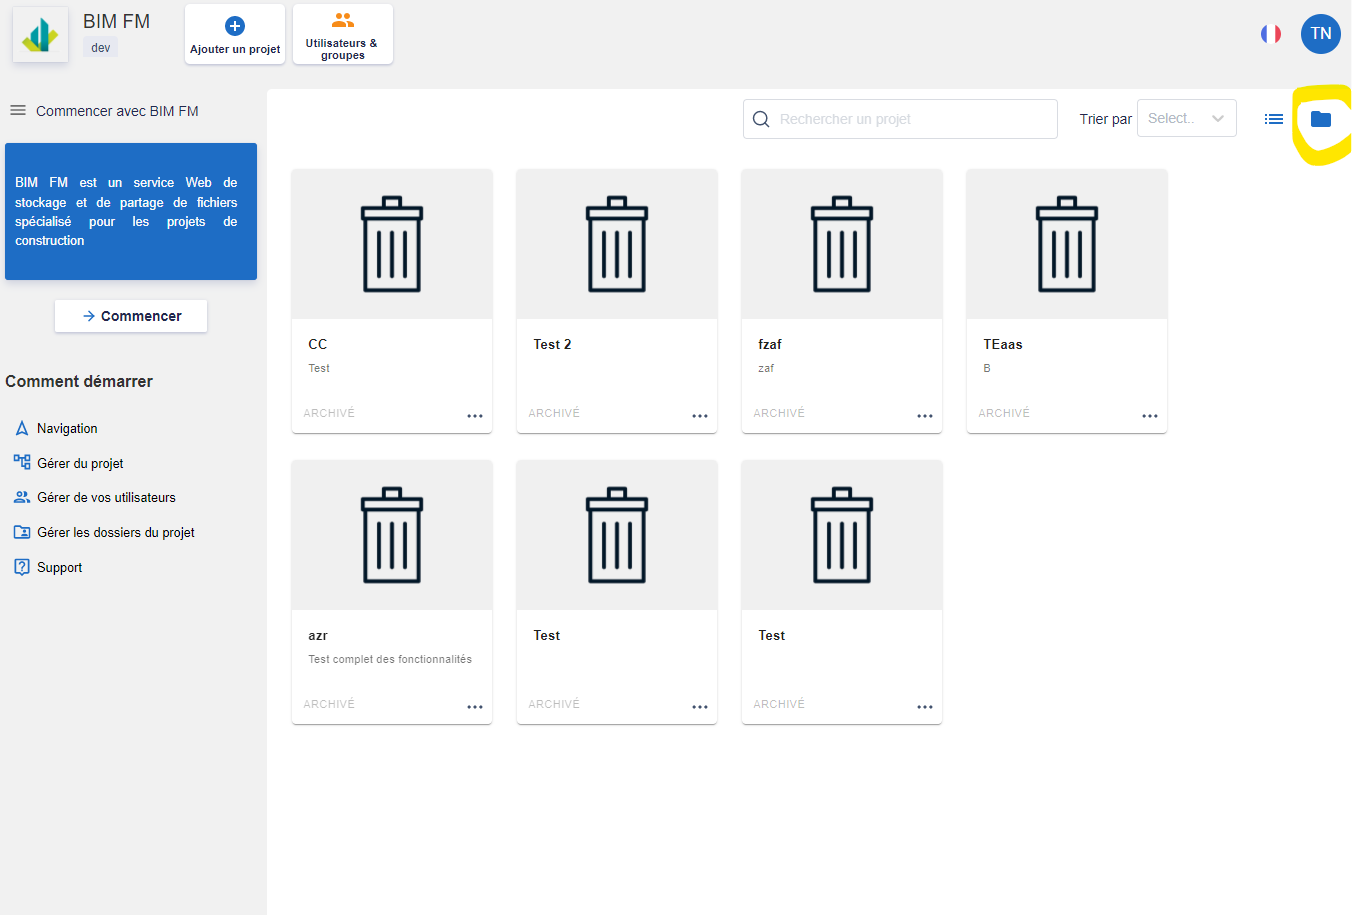Select Gérer du projet help item

[x=80, y=463]
